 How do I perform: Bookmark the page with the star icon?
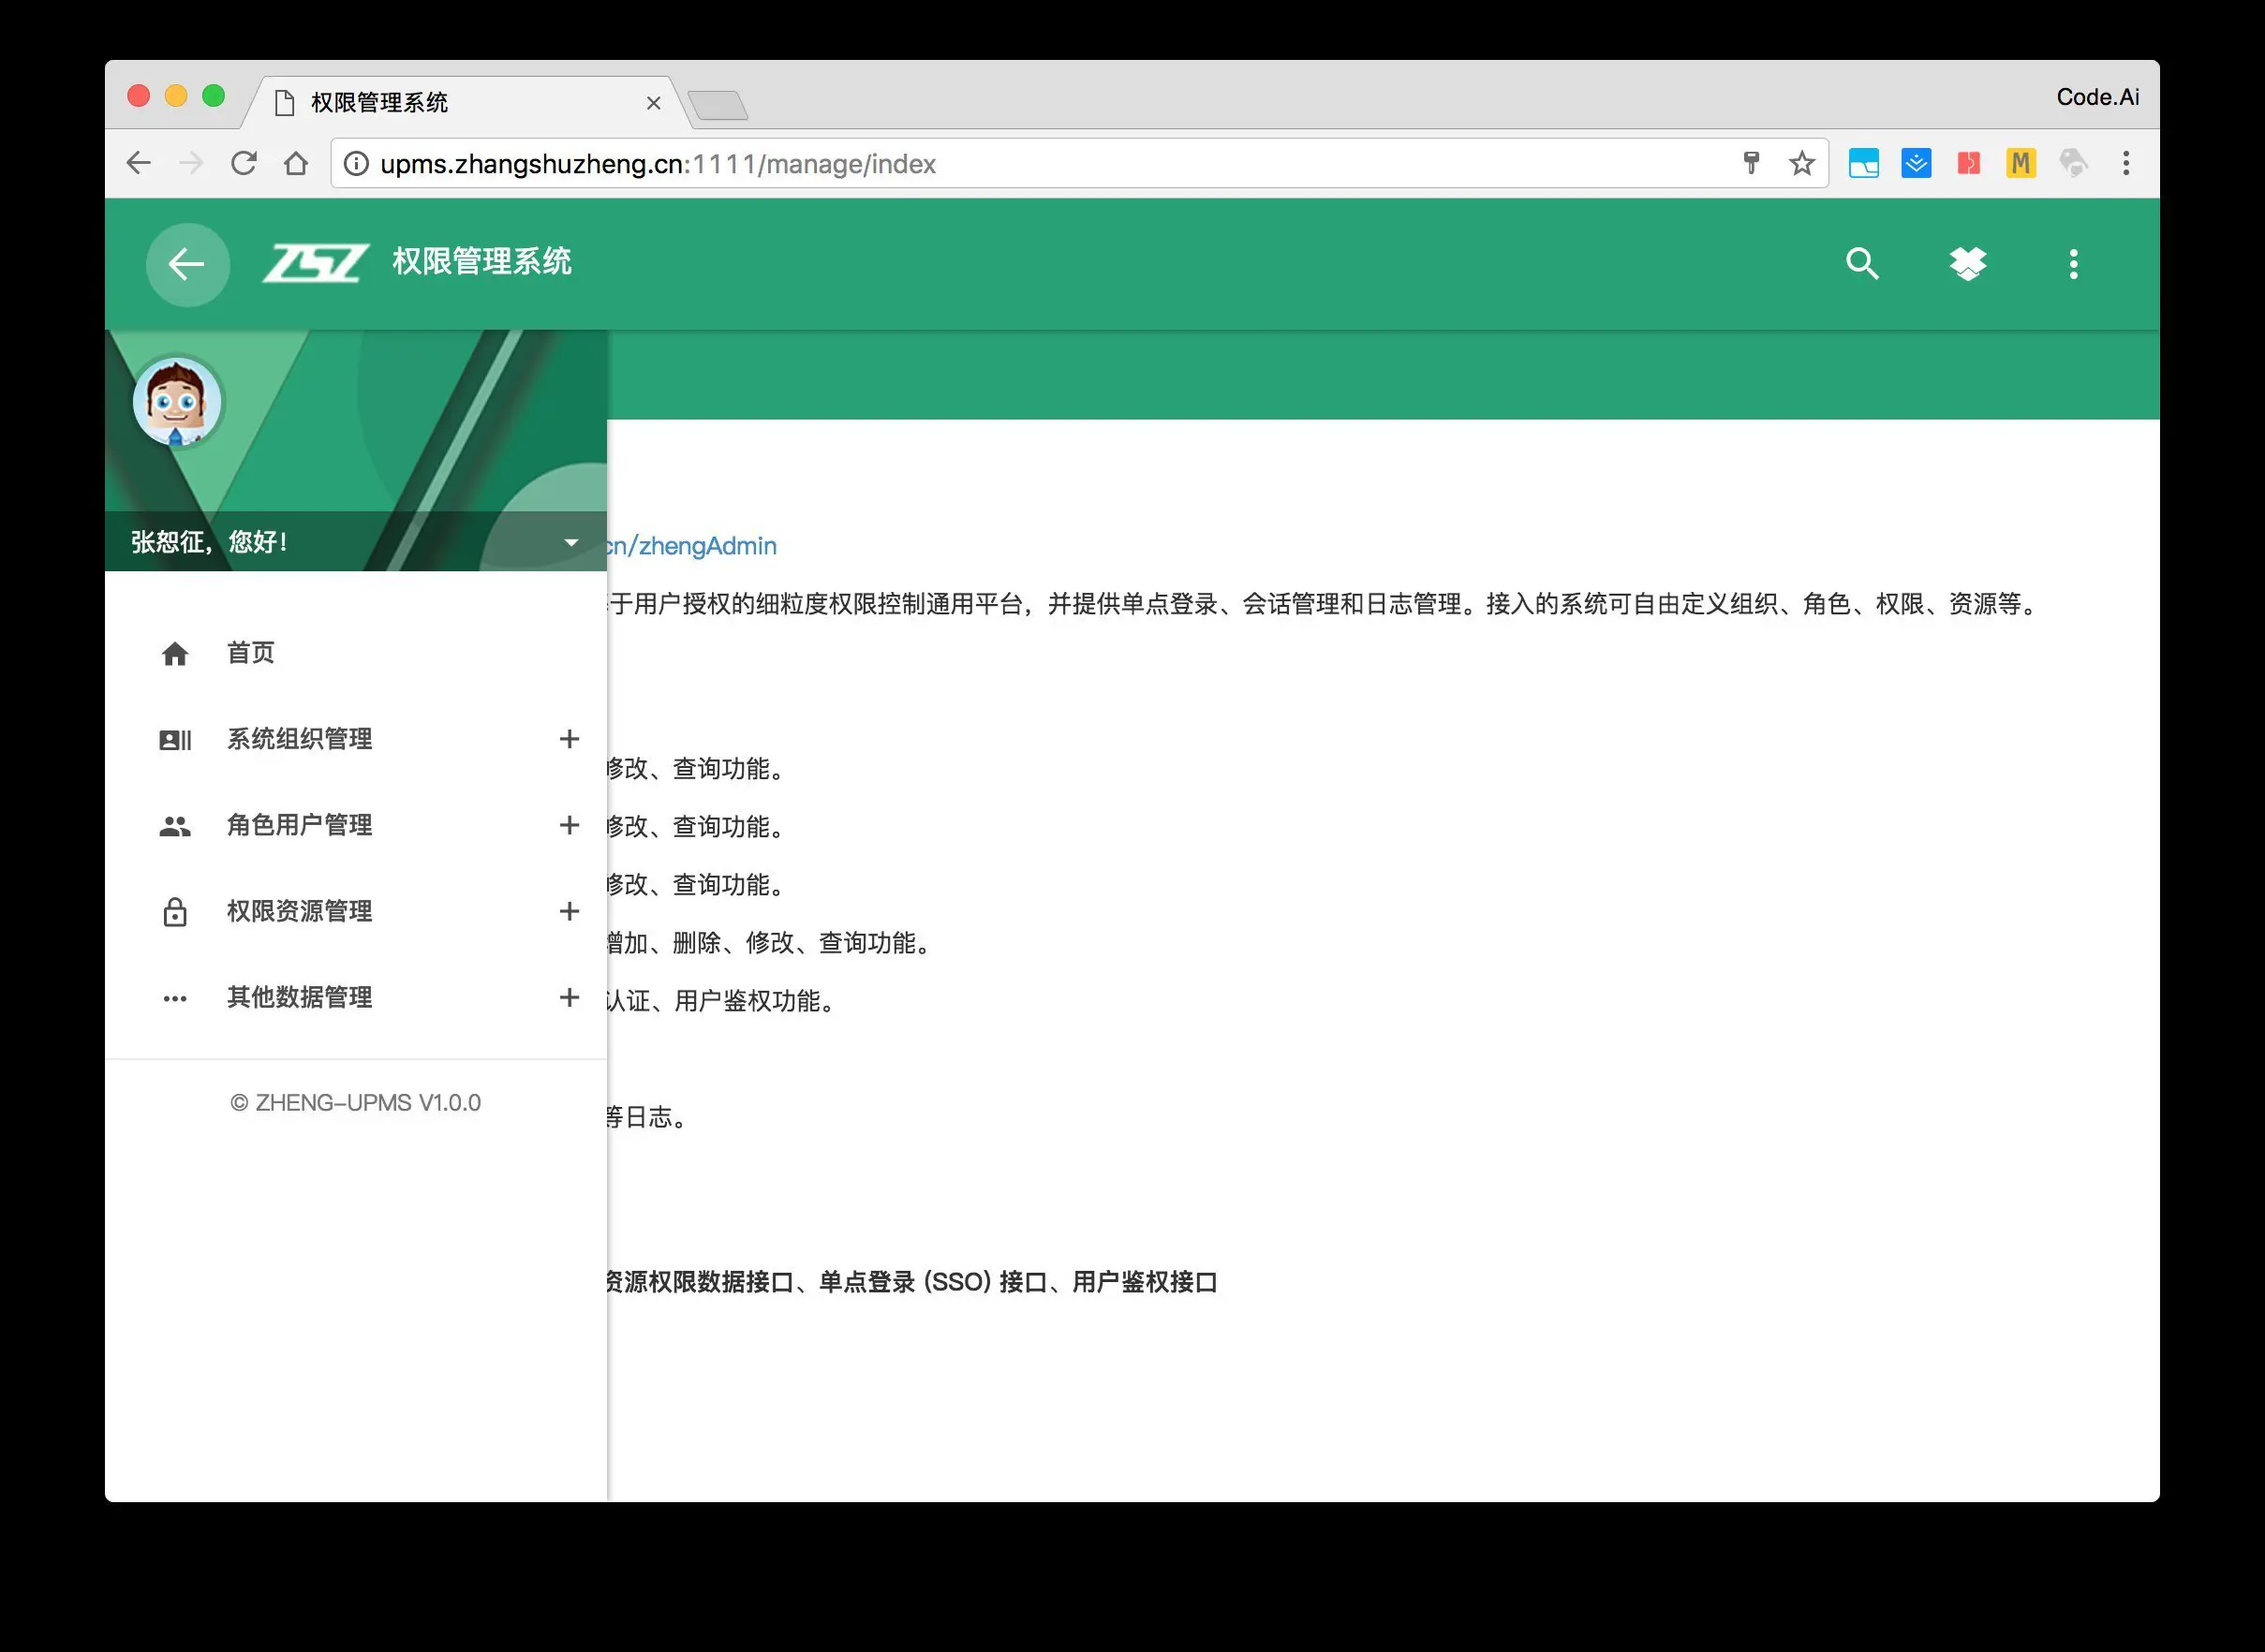[1801, 163]
